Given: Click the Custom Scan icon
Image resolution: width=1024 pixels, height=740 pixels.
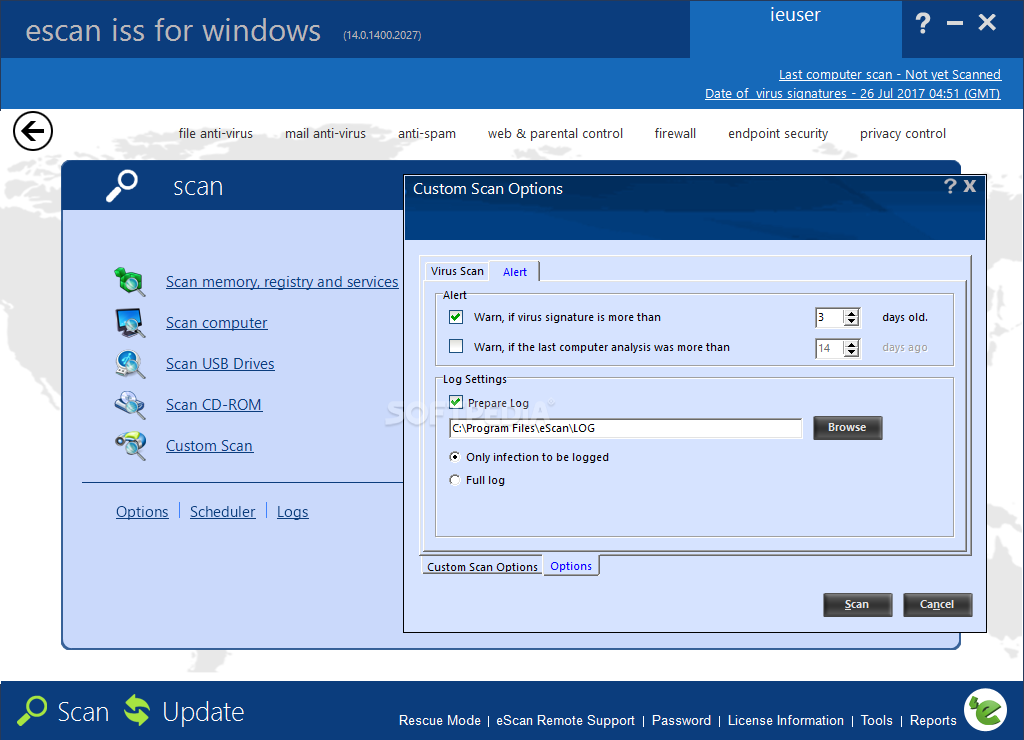Looking at the screenshot, I should (x=129, y=446).
